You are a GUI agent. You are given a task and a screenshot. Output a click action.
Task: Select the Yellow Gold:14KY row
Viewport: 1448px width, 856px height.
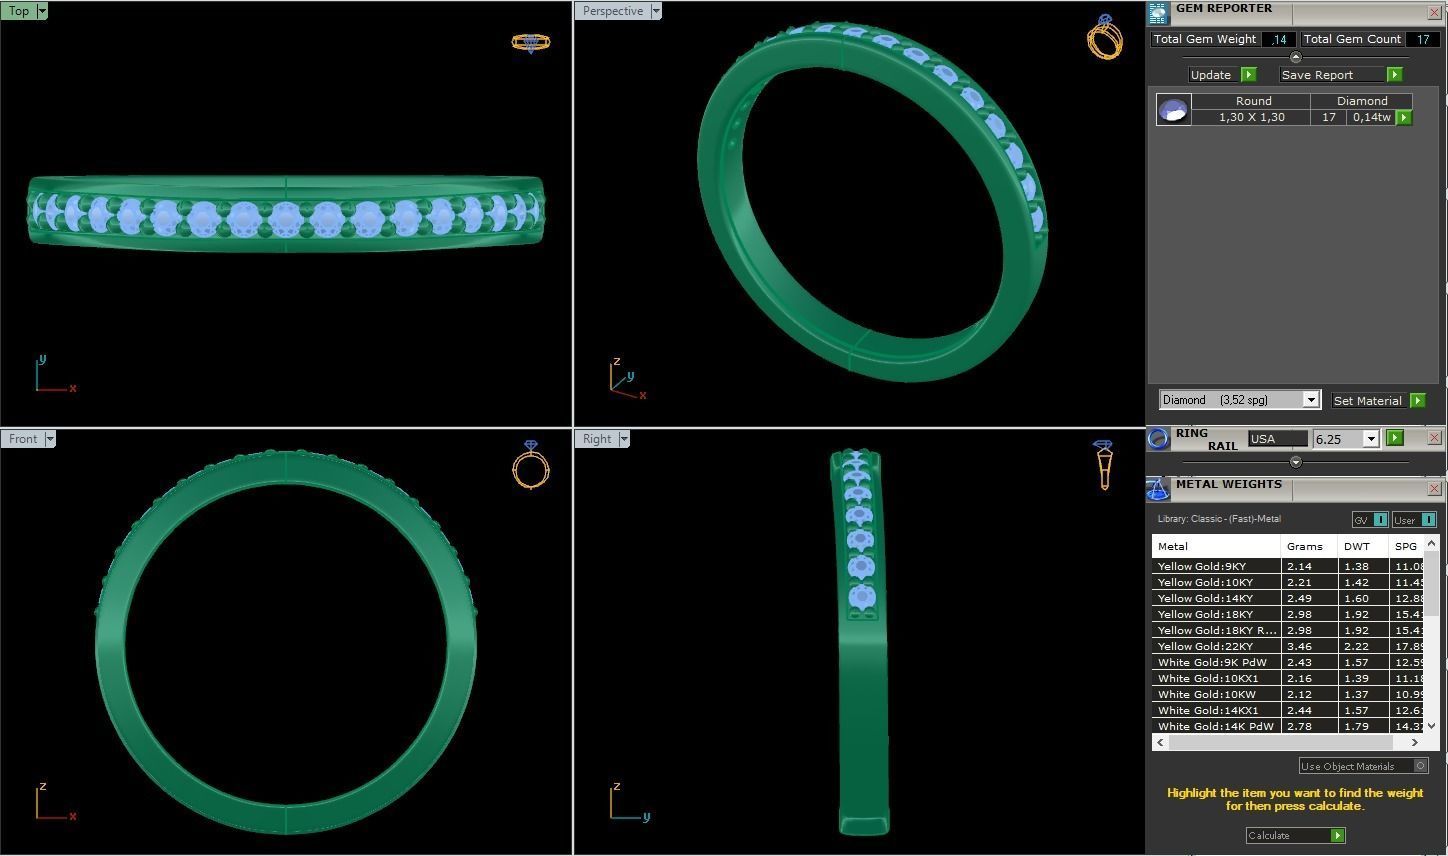point(1288,598)
